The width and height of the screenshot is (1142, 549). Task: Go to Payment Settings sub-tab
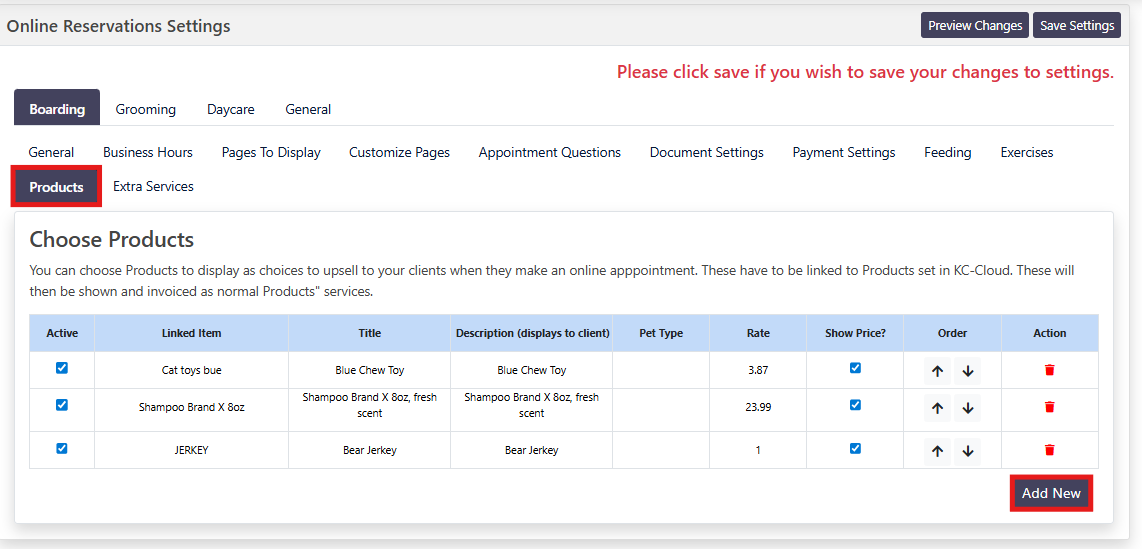[x=843, y=153]
